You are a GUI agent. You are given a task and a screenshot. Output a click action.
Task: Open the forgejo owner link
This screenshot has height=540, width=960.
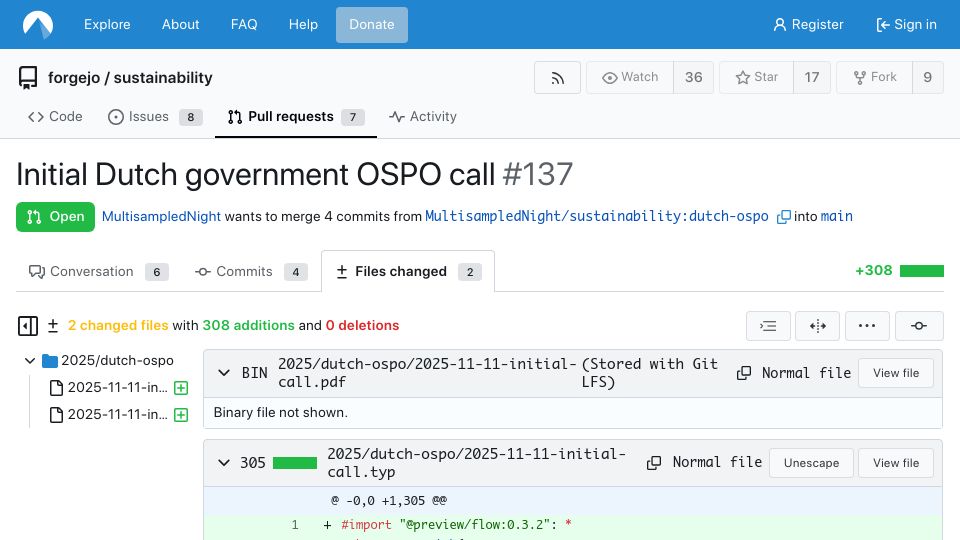pyautogui.click(x=73, y=78)
